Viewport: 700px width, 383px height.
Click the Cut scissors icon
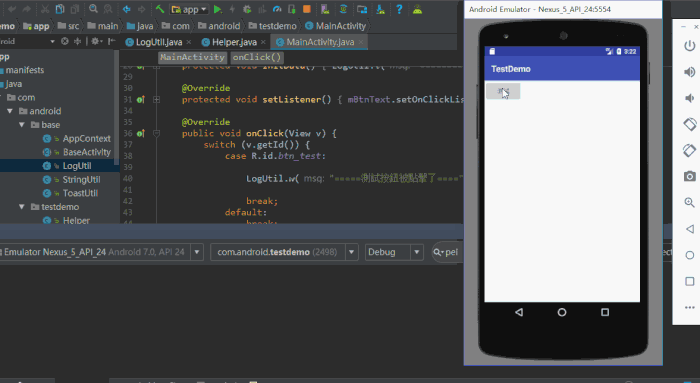coord(45,9)
